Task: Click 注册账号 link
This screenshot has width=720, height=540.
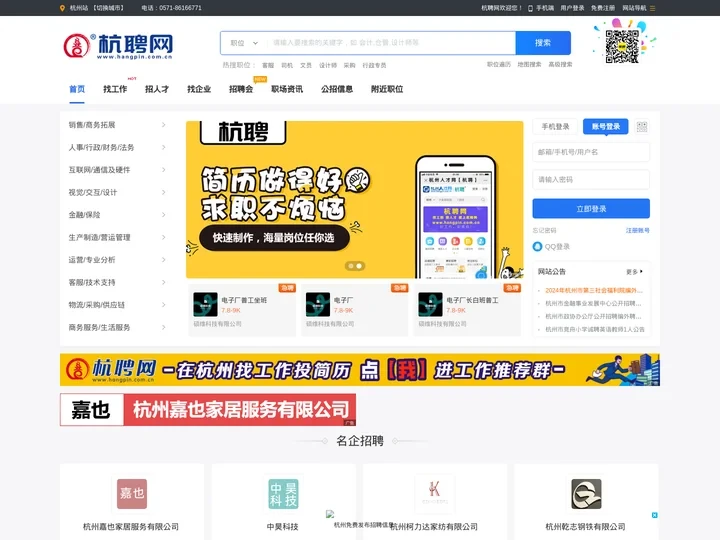Action: (x=638, y=231)
